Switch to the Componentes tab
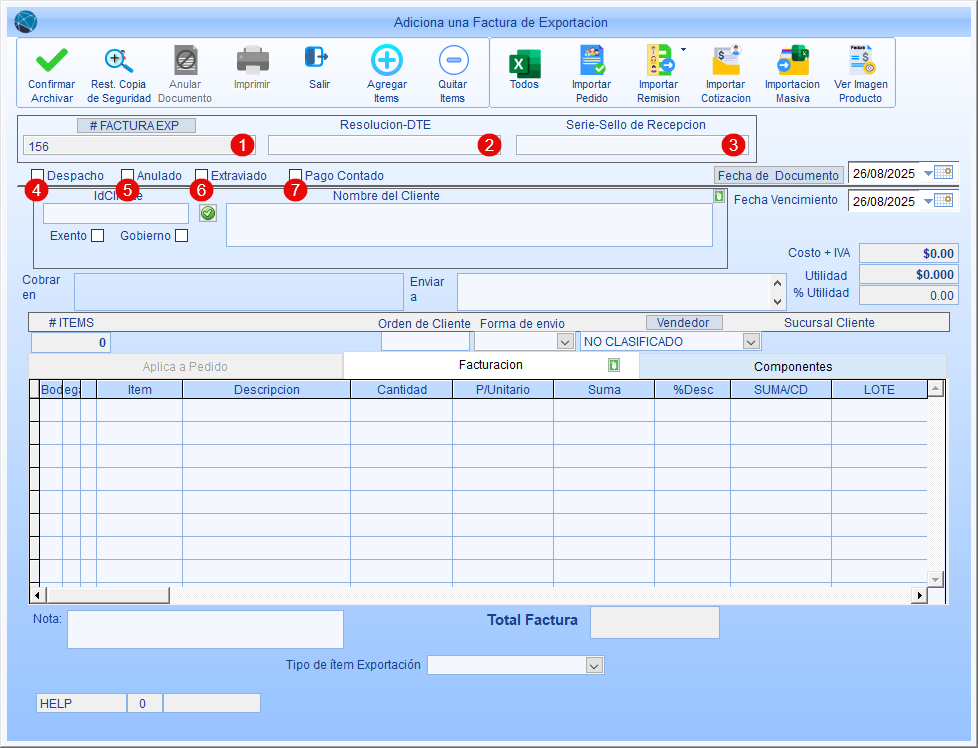The width and height of the screenshot is (978, 748). pos(792,366)
